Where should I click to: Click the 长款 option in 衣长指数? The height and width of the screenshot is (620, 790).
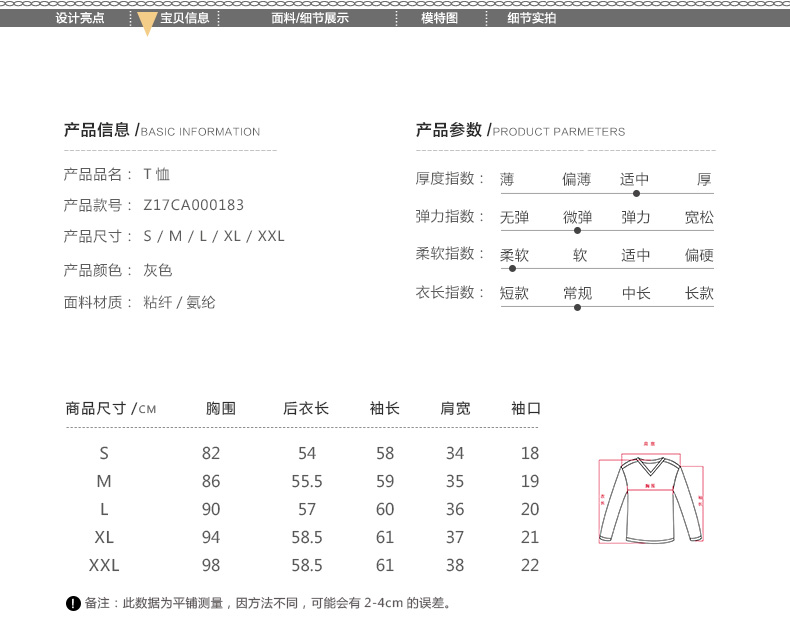[699, 293]
